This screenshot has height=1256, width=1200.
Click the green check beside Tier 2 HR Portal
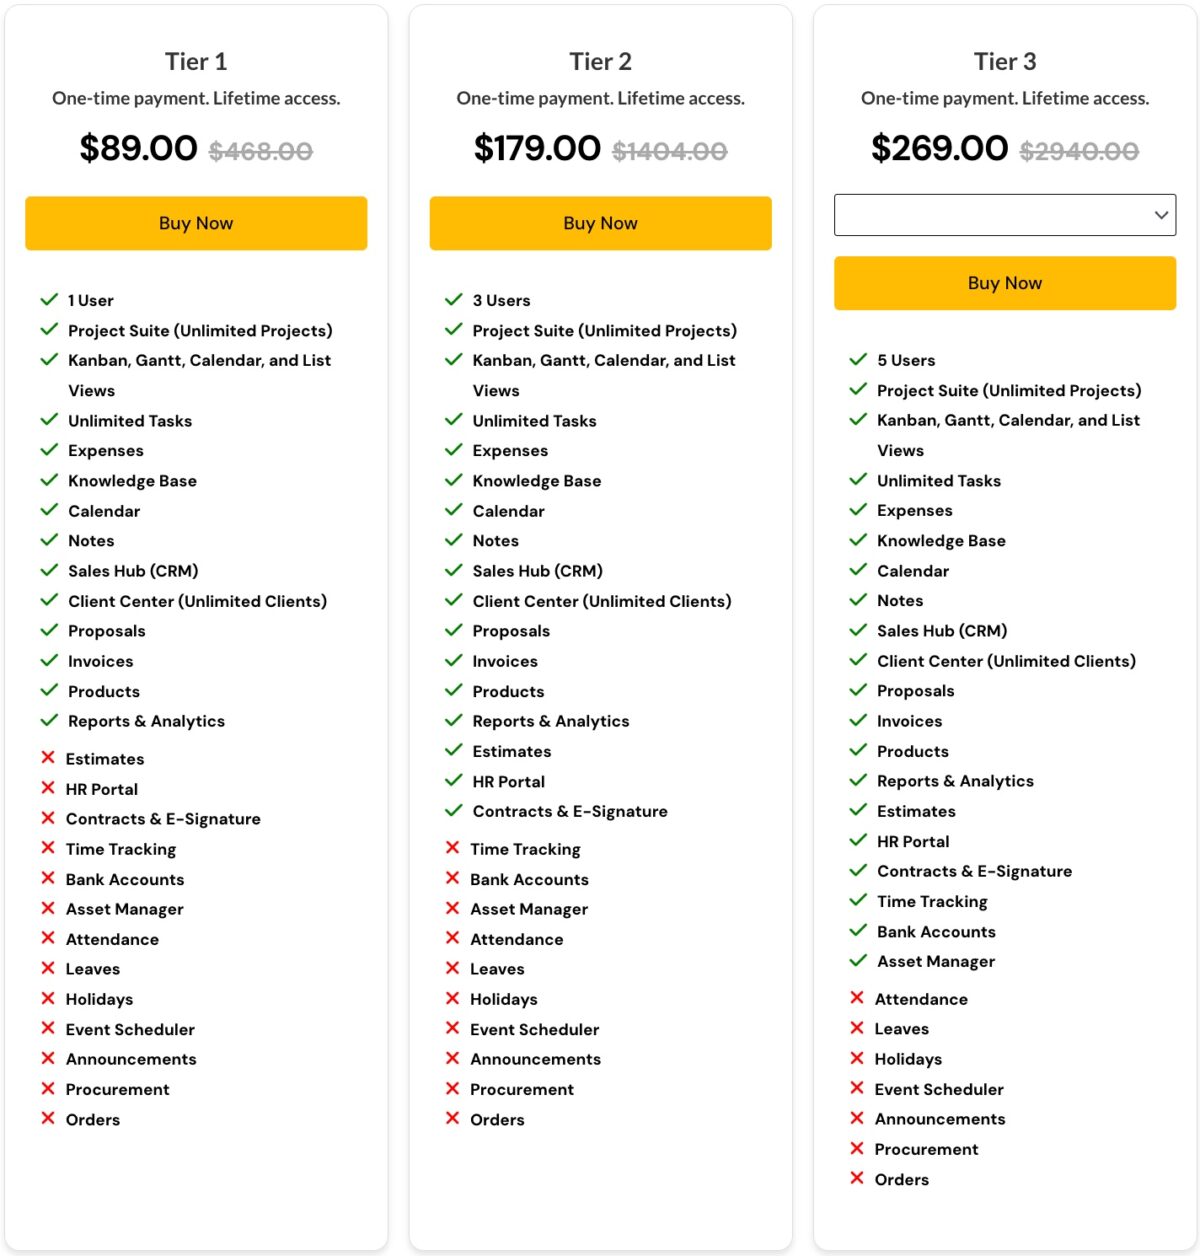pyautogui.click(x=453, y=781)
